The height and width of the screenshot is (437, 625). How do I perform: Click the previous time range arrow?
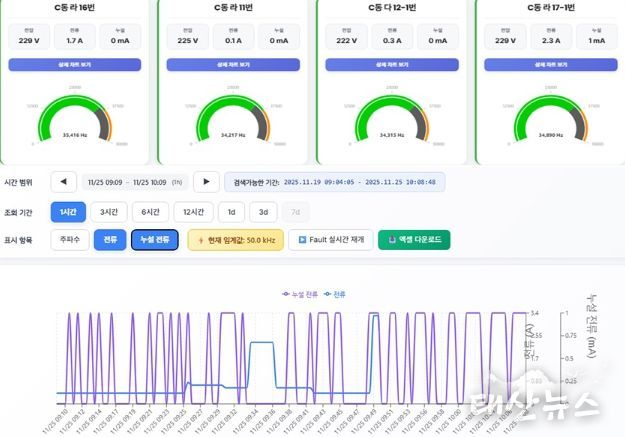pos(64,182)
